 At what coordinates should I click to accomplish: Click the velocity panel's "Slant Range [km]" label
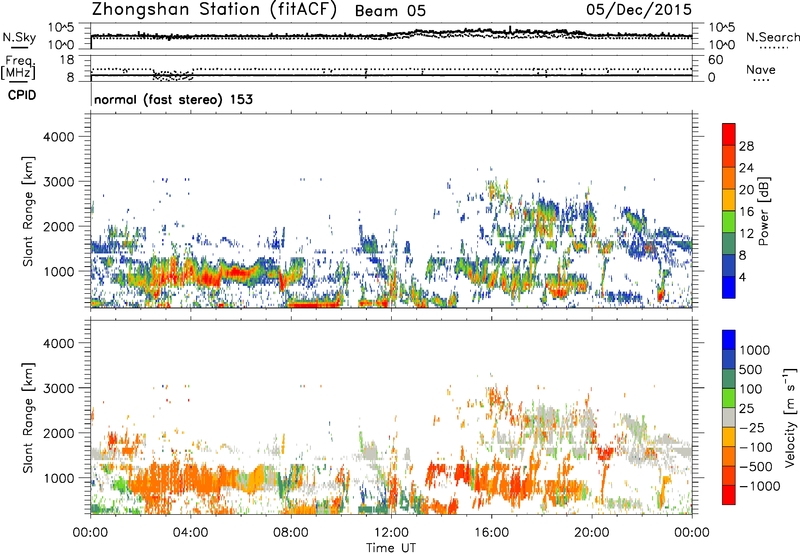coord(28,418)
